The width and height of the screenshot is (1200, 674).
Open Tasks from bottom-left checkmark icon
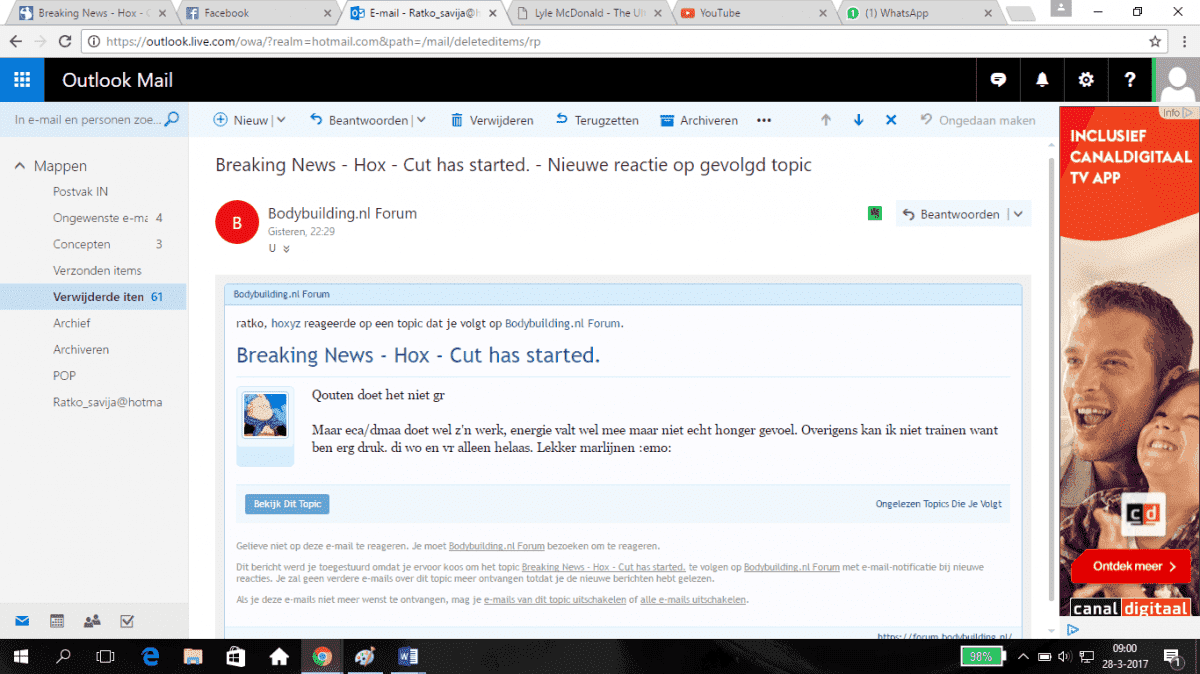(x=127, y=621)
